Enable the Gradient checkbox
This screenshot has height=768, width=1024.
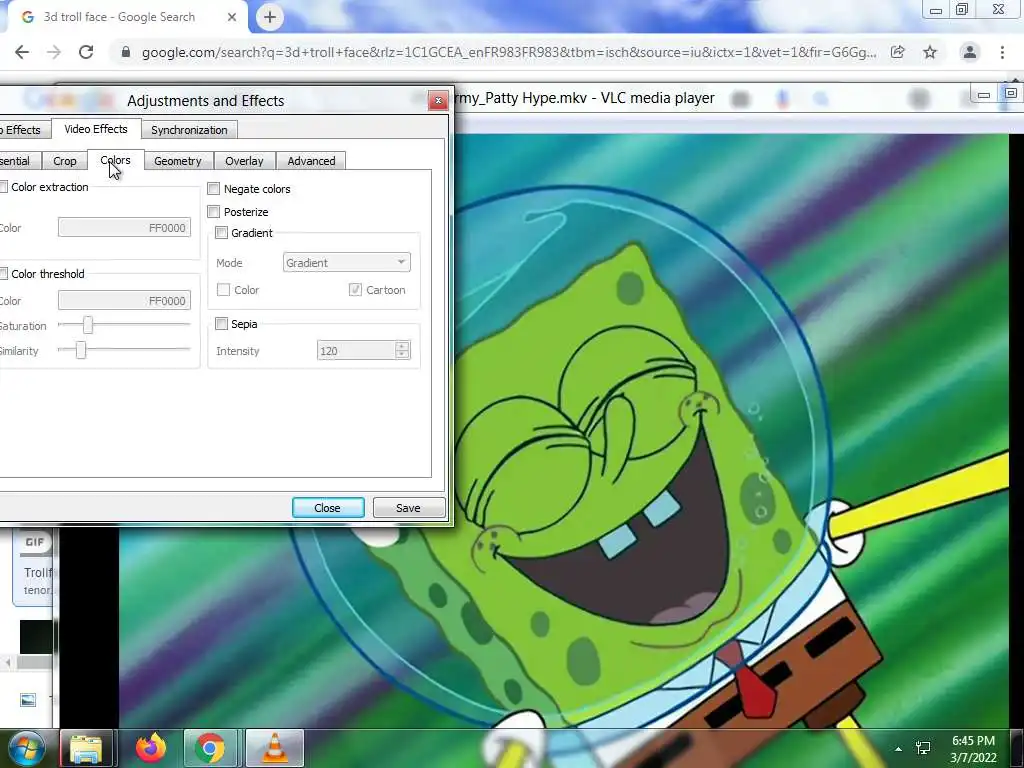pos(221,232)
